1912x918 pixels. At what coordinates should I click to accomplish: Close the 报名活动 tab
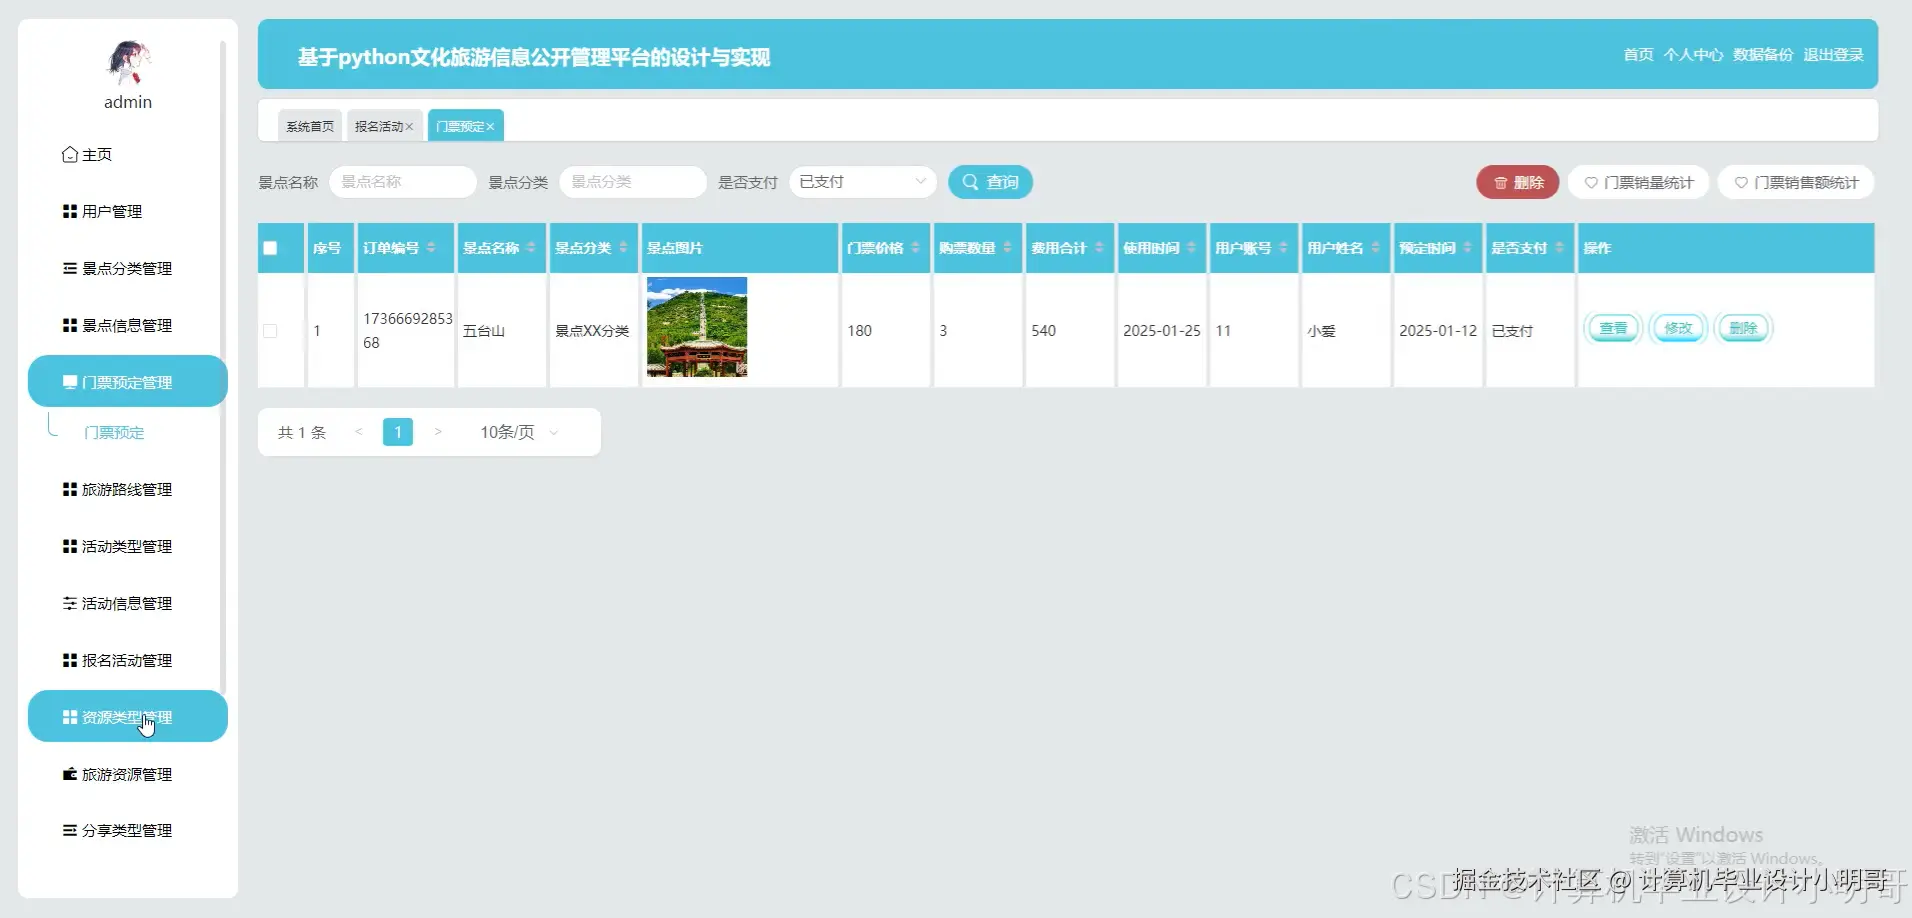(x=409, y=127)
